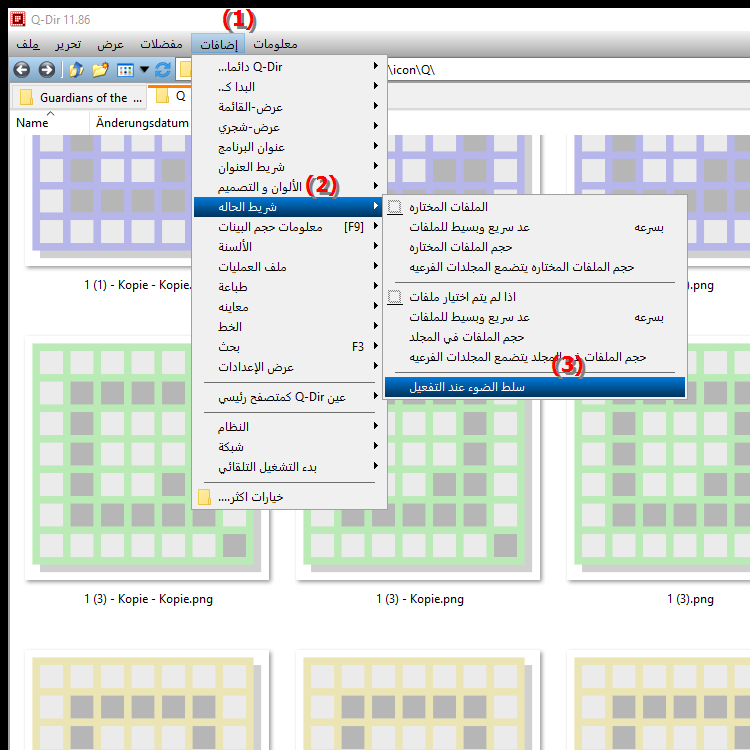Click the إضافات menu in menu bar
The image size is (750, 750).
tap(218, 44)
